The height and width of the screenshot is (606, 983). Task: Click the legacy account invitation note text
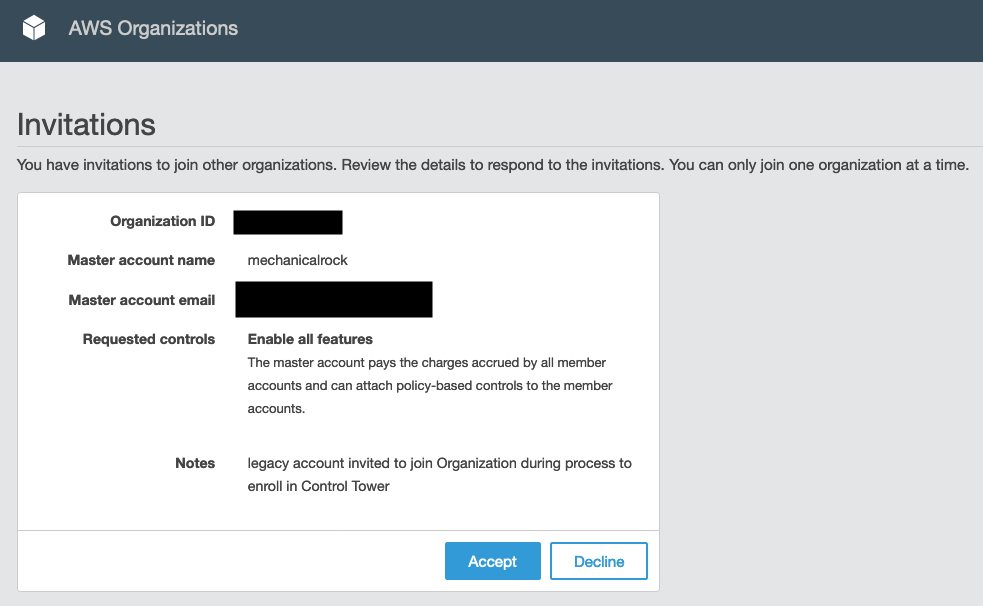[439, 474]
